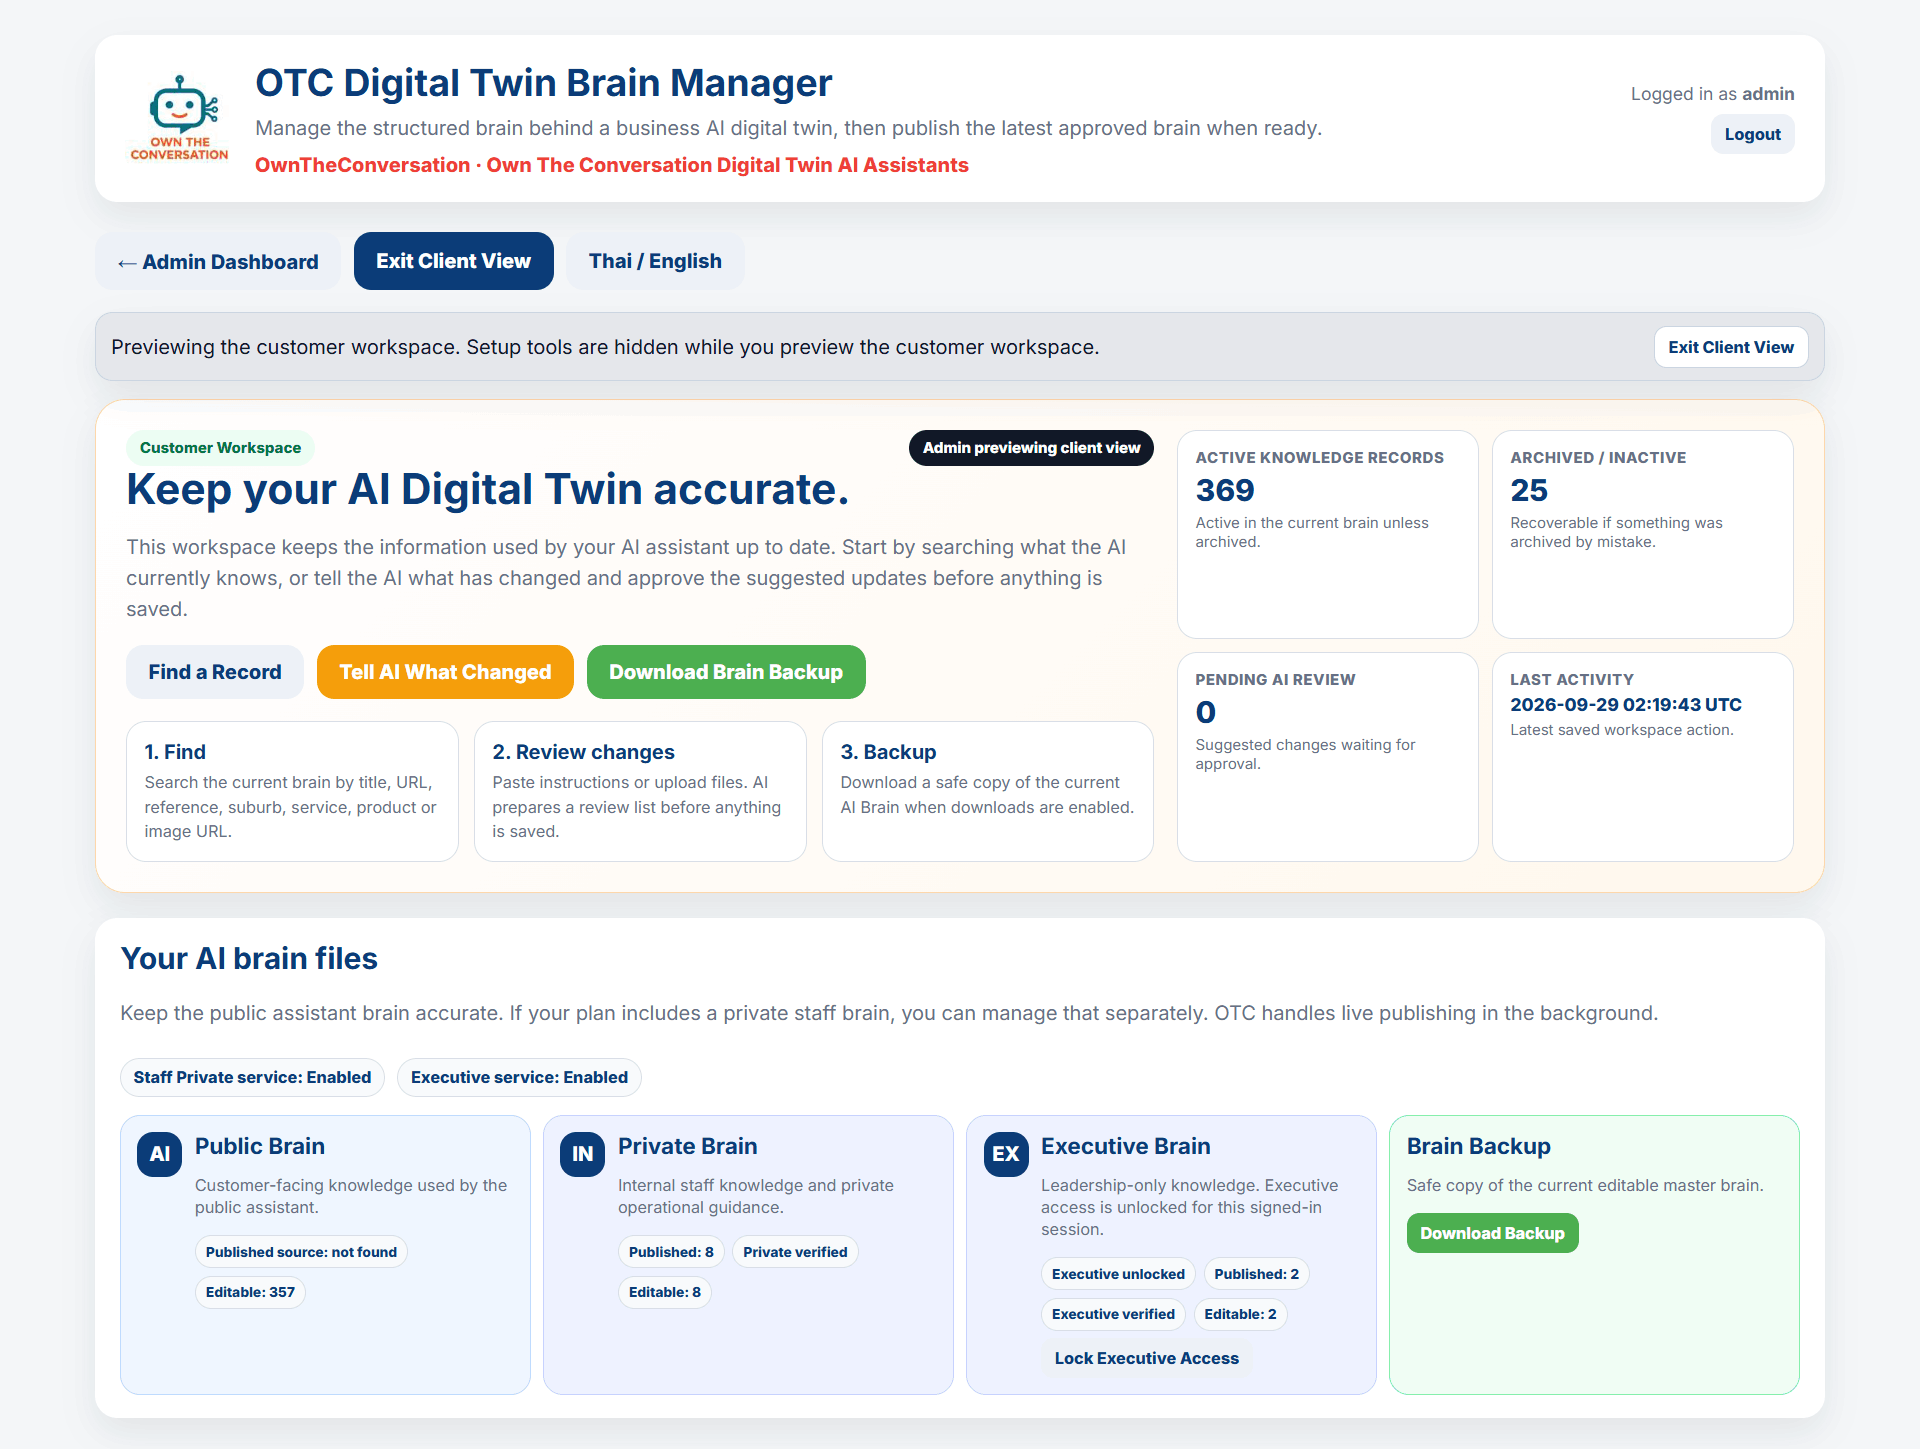Click Published source: not found tag

tap(301, 1252)
